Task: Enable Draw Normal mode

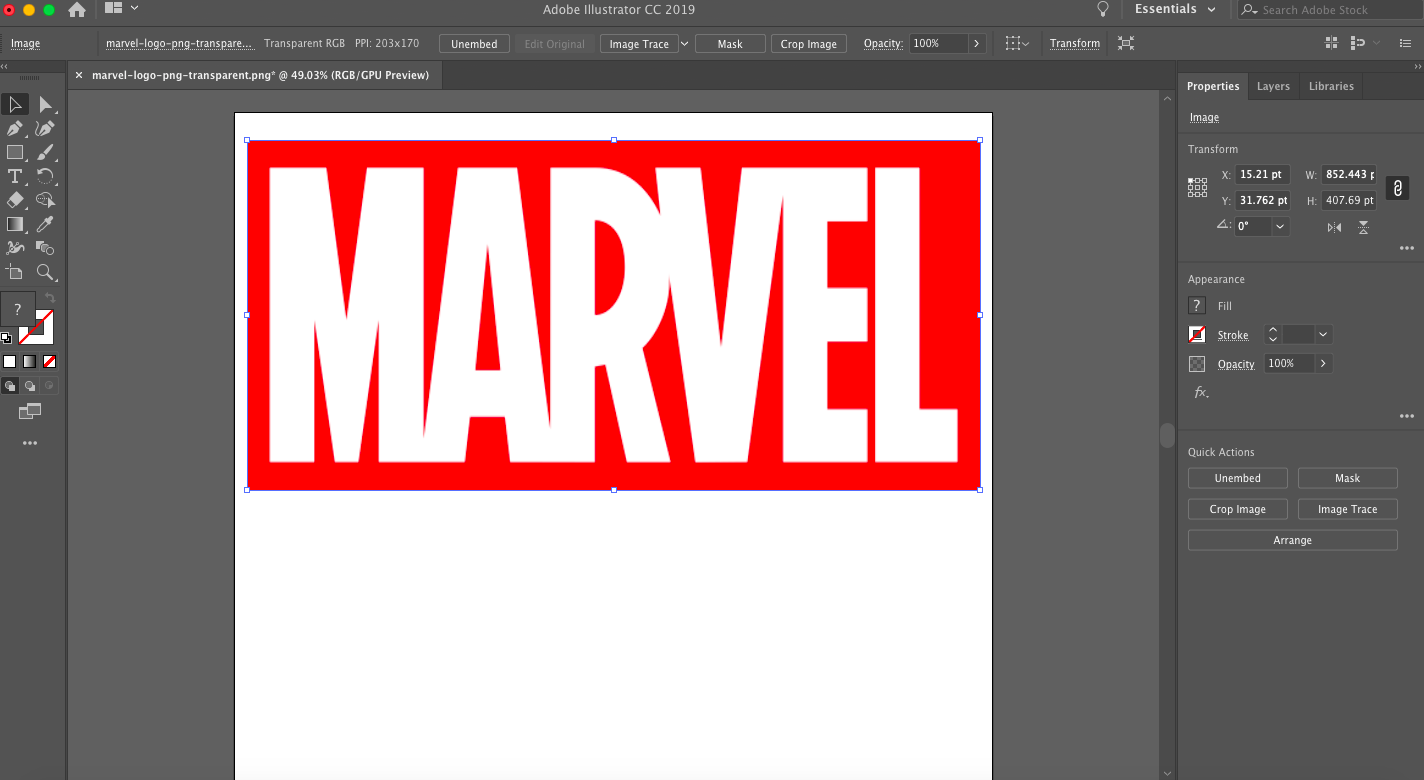Action: click(10, 385)
